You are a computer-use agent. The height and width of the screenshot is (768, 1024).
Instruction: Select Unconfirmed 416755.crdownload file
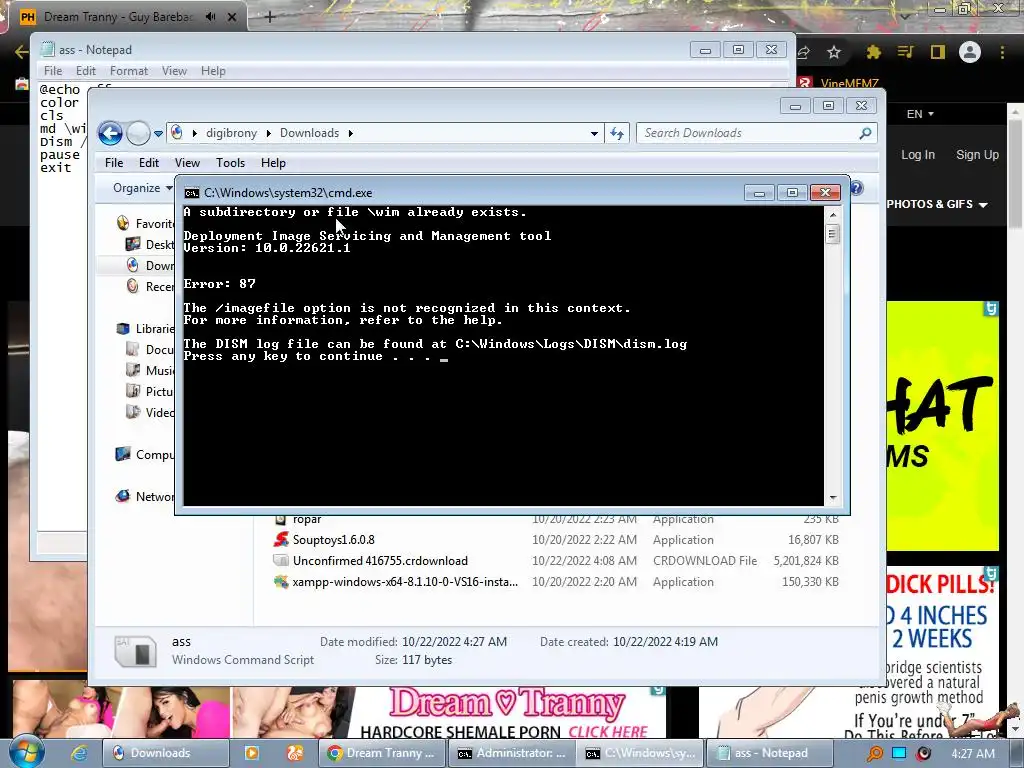click(x=556, y=560)
